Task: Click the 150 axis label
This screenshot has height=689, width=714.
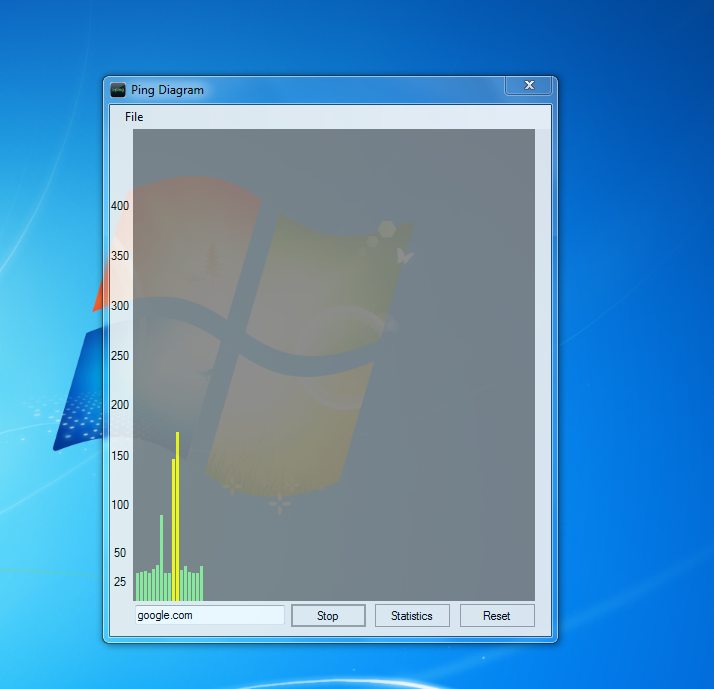Action: point(120,455)
